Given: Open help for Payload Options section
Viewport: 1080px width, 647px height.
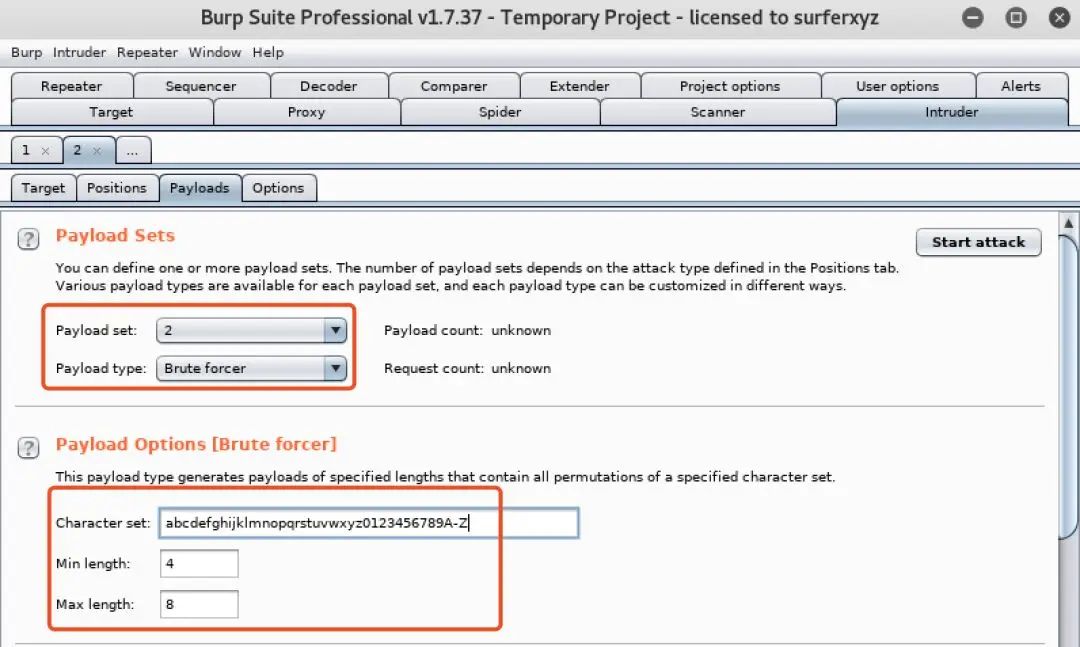Looking at the screenshot, I should 28,448.
